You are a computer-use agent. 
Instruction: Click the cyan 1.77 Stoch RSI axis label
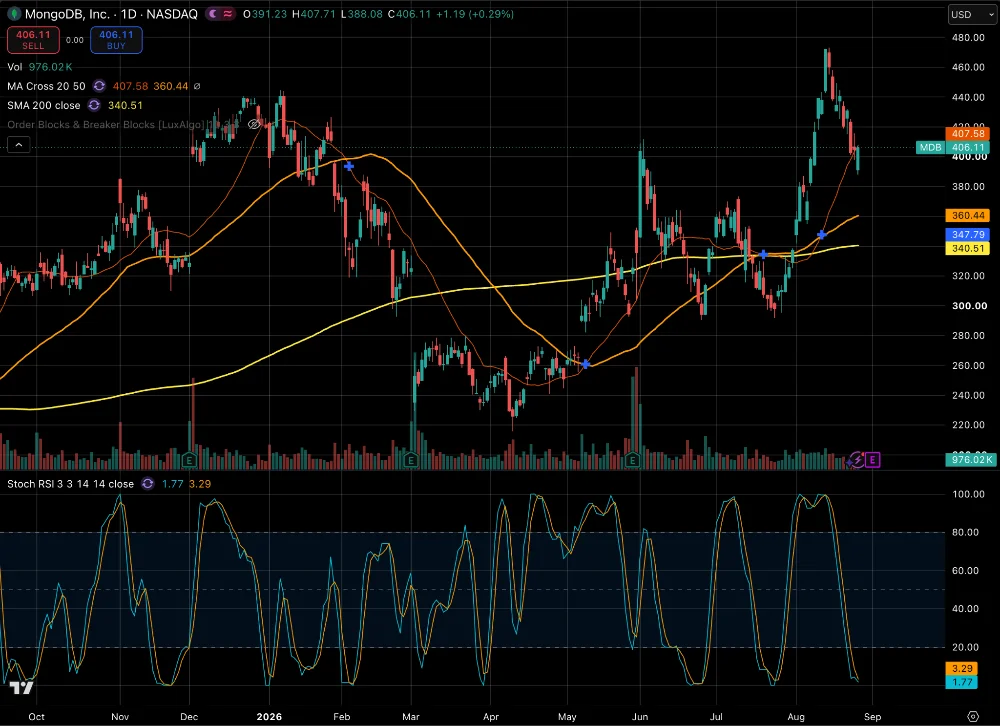[962, 682]
